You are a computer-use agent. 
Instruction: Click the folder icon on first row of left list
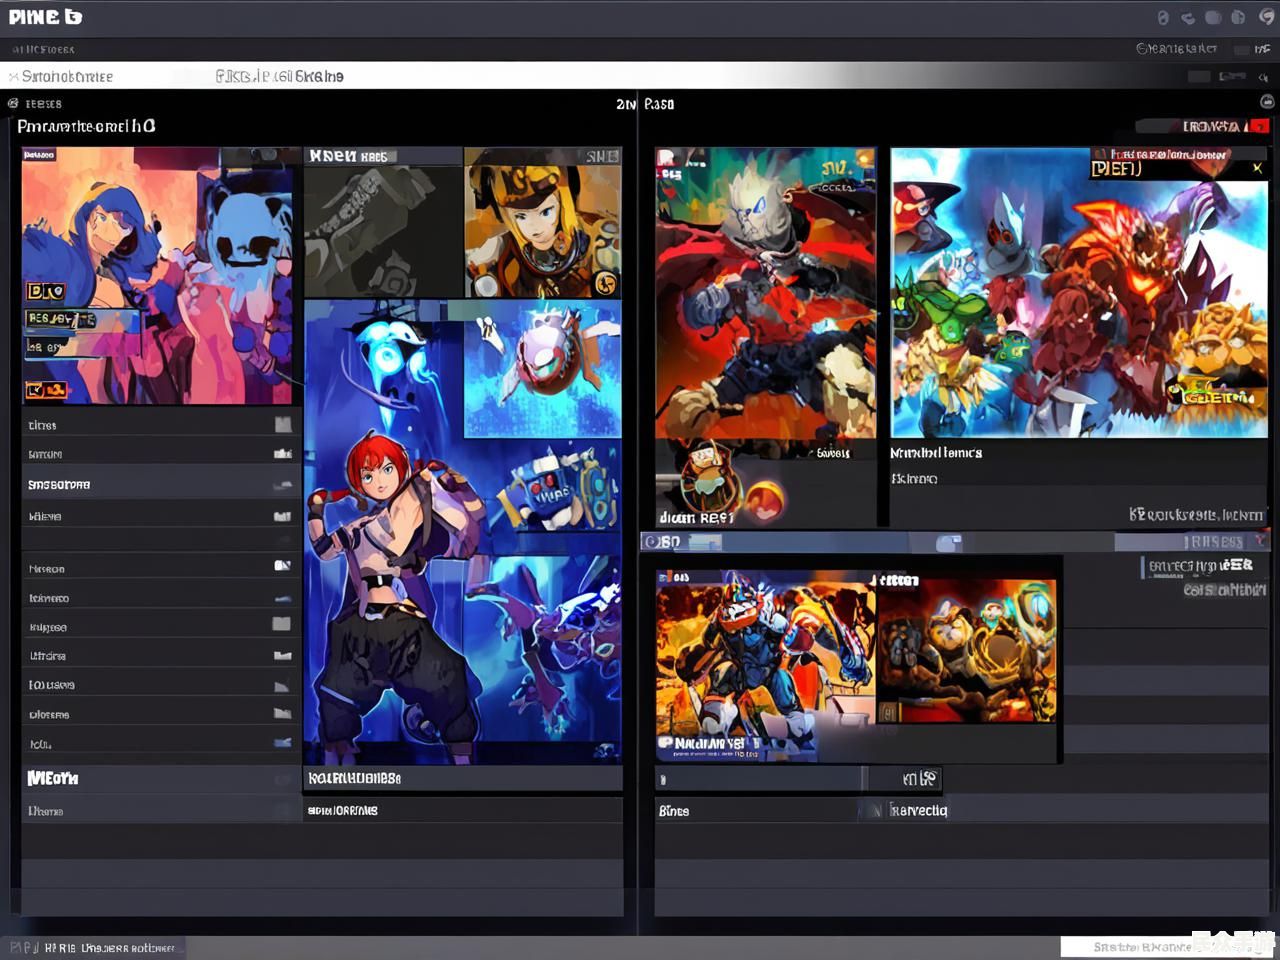point(283,424)
